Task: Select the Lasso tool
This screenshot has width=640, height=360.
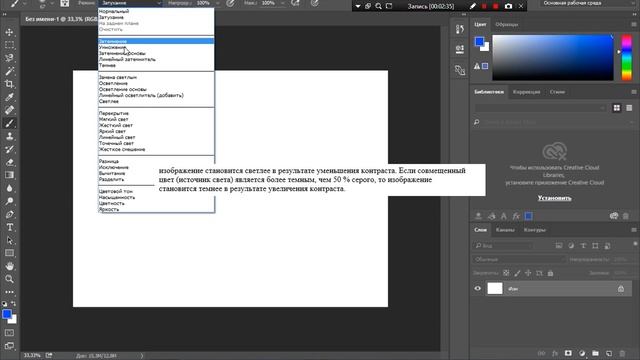Action: click(9, 58)
